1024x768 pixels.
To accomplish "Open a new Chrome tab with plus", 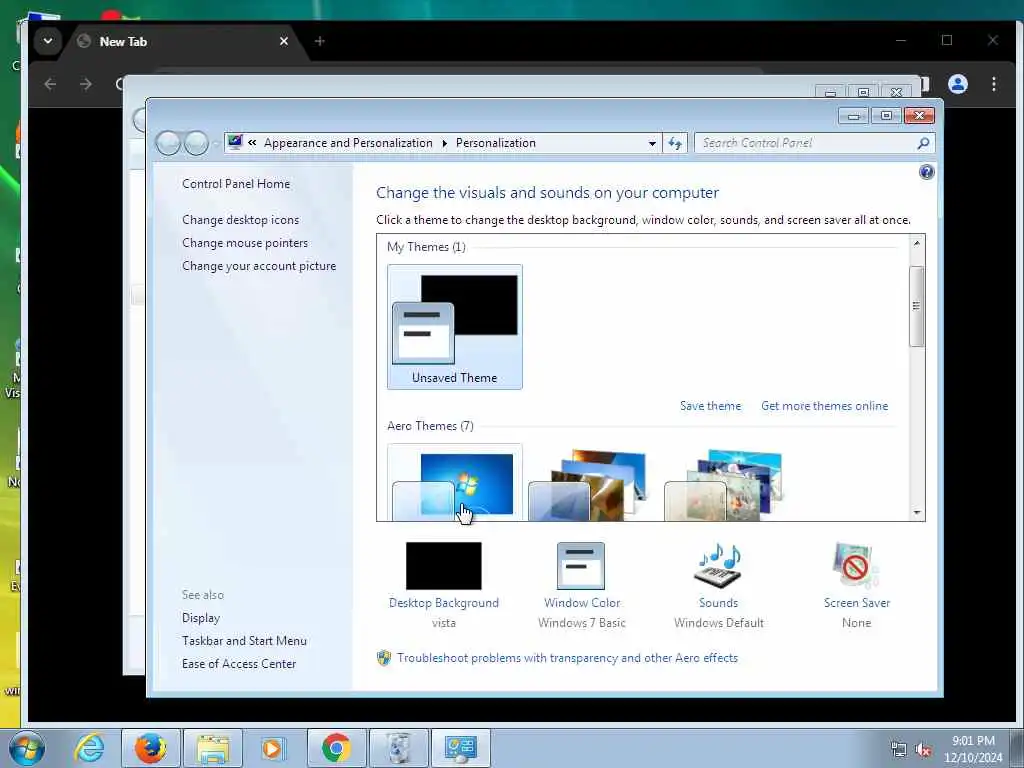I will 319,41.
